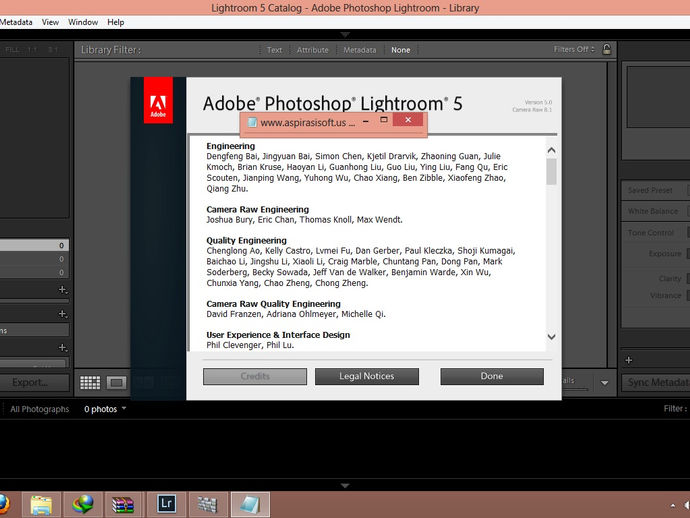Screen dimensions: 690x518
Task: Click the line 'Phil Clevenger, Phil Lu.'
Action: [250, 345]
